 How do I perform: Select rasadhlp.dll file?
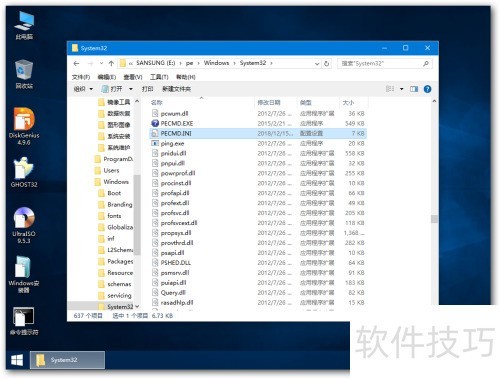pyautogui.click(x=177, y=303)
